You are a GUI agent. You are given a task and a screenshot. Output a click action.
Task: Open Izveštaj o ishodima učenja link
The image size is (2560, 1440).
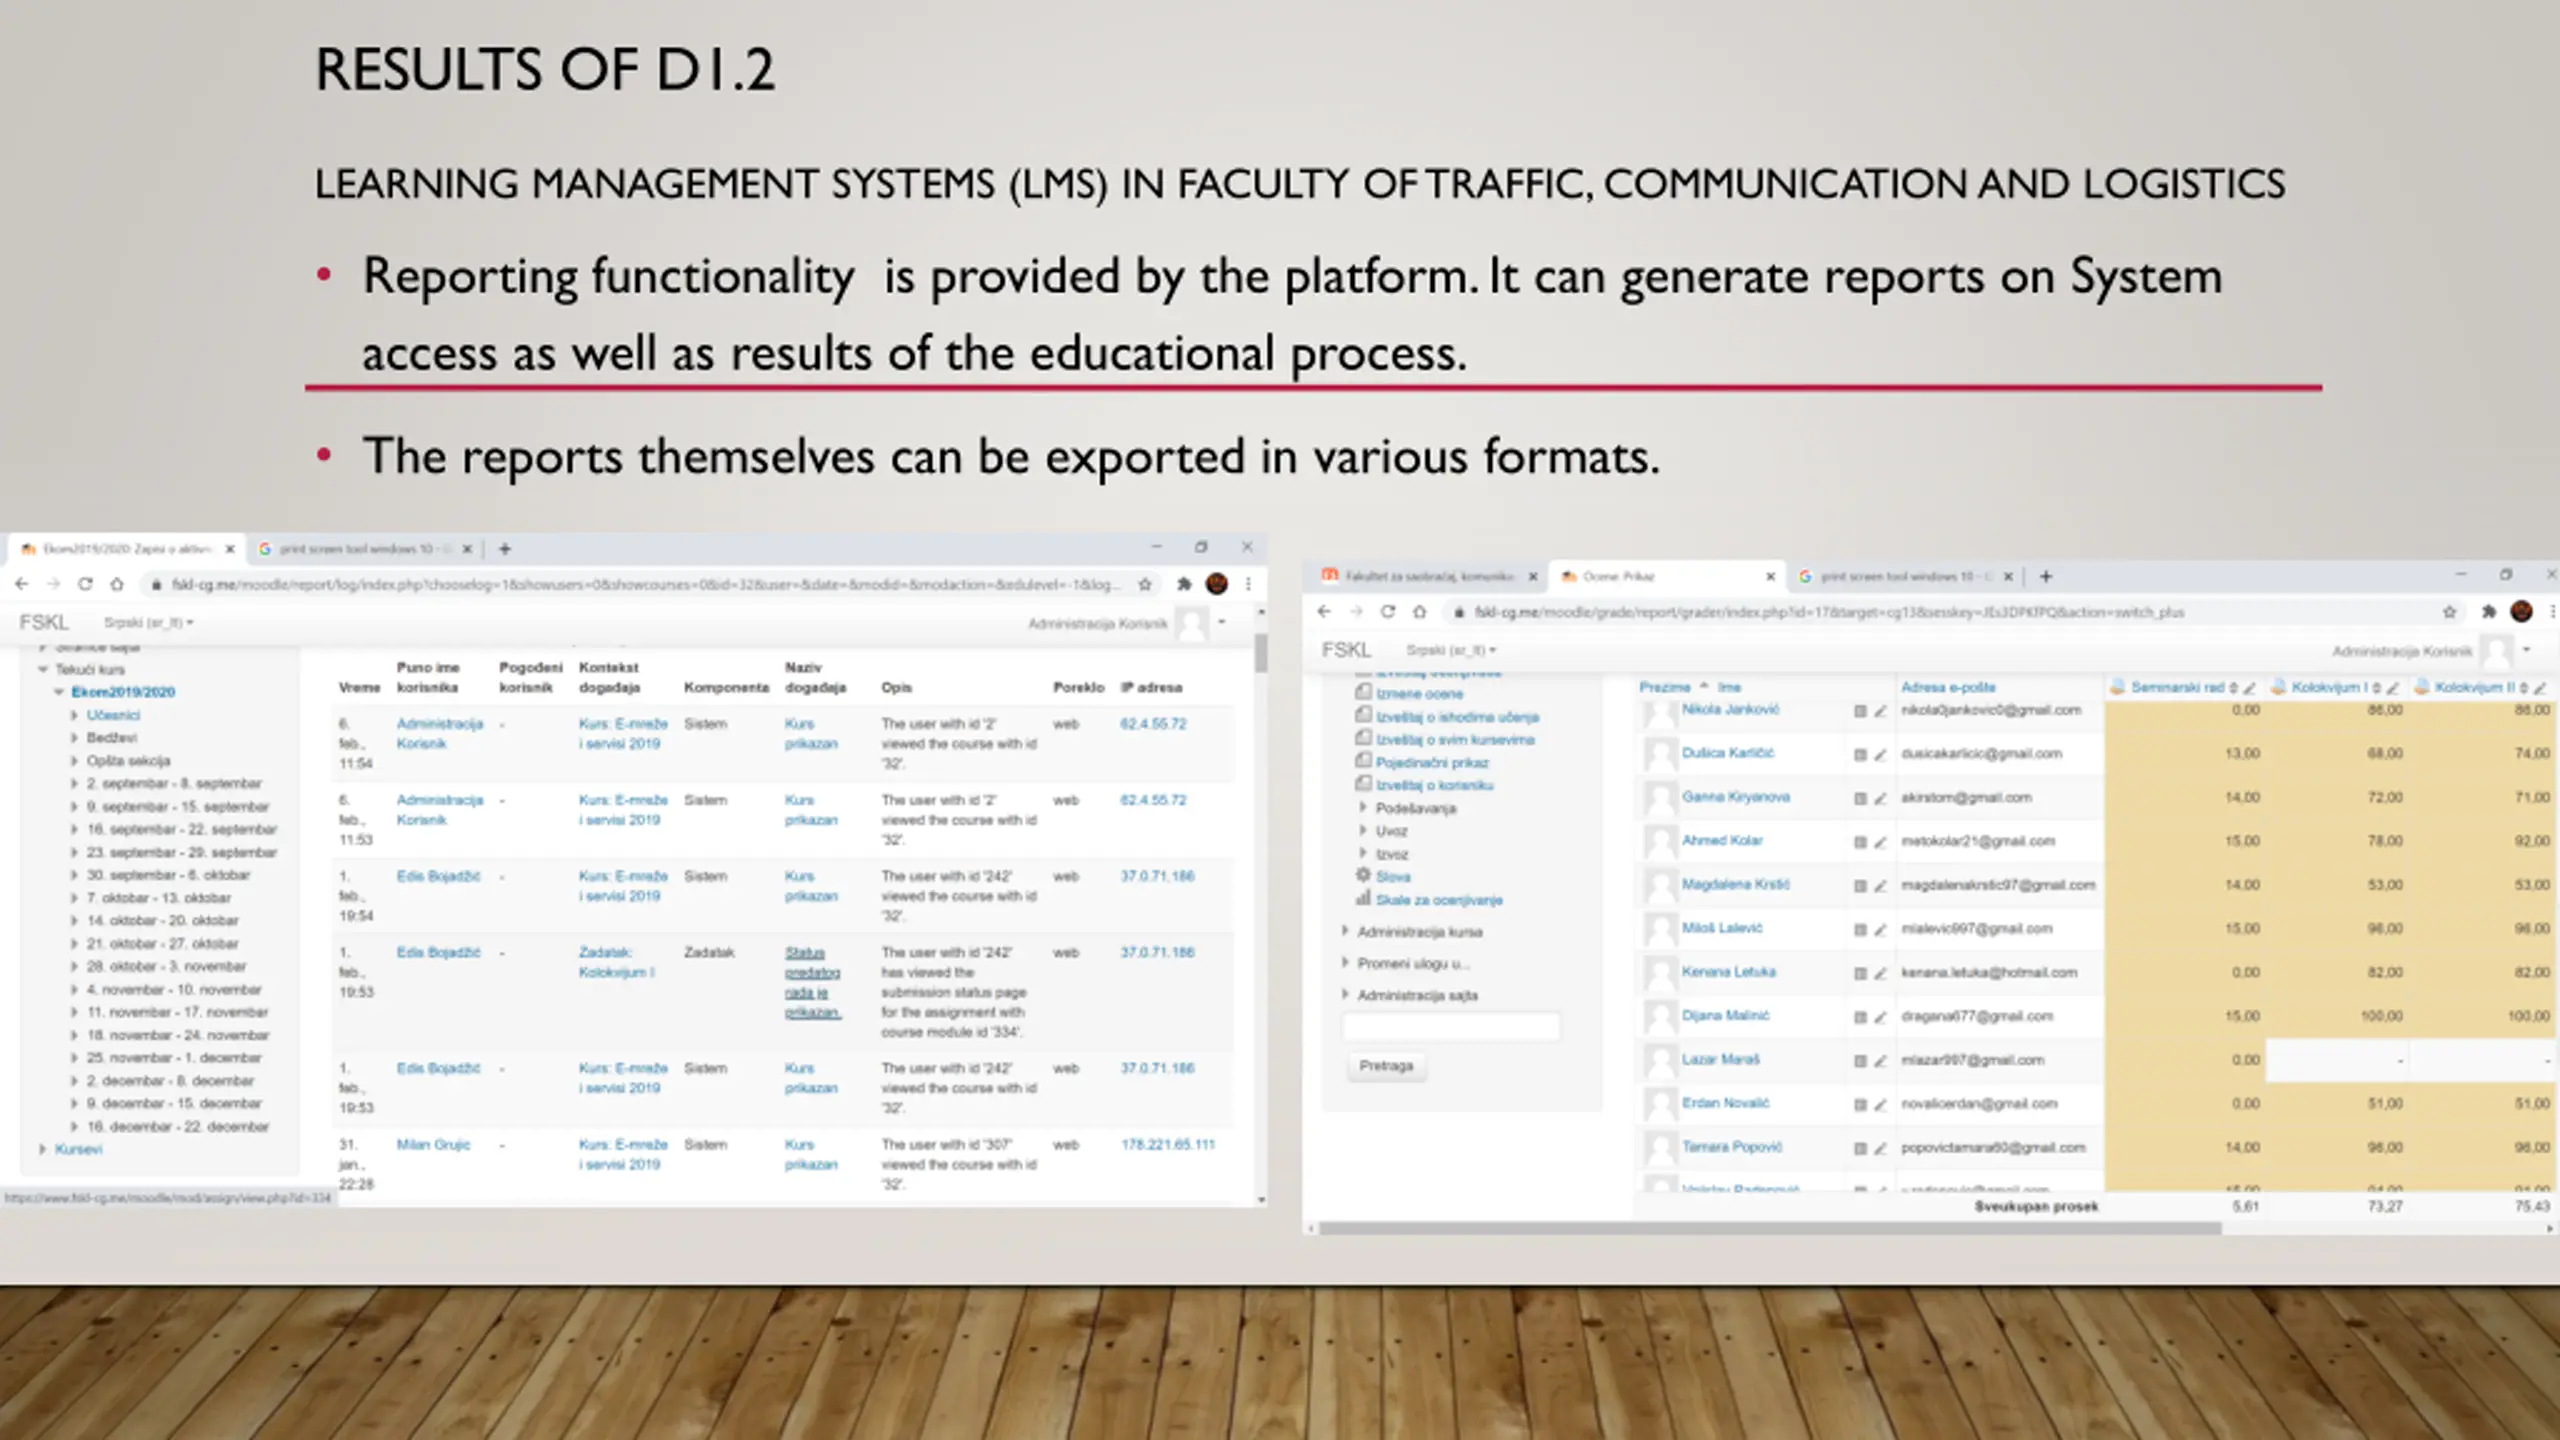[x=1457, y=717]
